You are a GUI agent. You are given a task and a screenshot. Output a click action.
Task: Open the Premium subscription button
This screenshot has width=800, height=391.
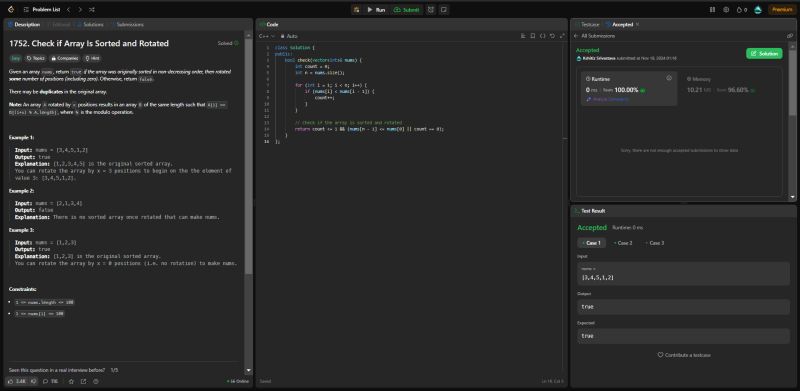pyautogui.click(x=782, y=10)
